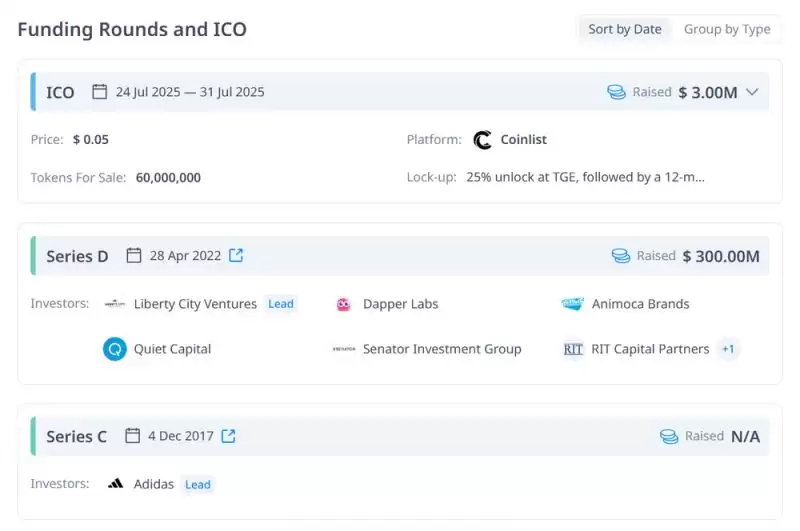This screenshot has width=800, height=531.
Task: Click the RIT Capital Partners logo
Action: coord(573,349)
